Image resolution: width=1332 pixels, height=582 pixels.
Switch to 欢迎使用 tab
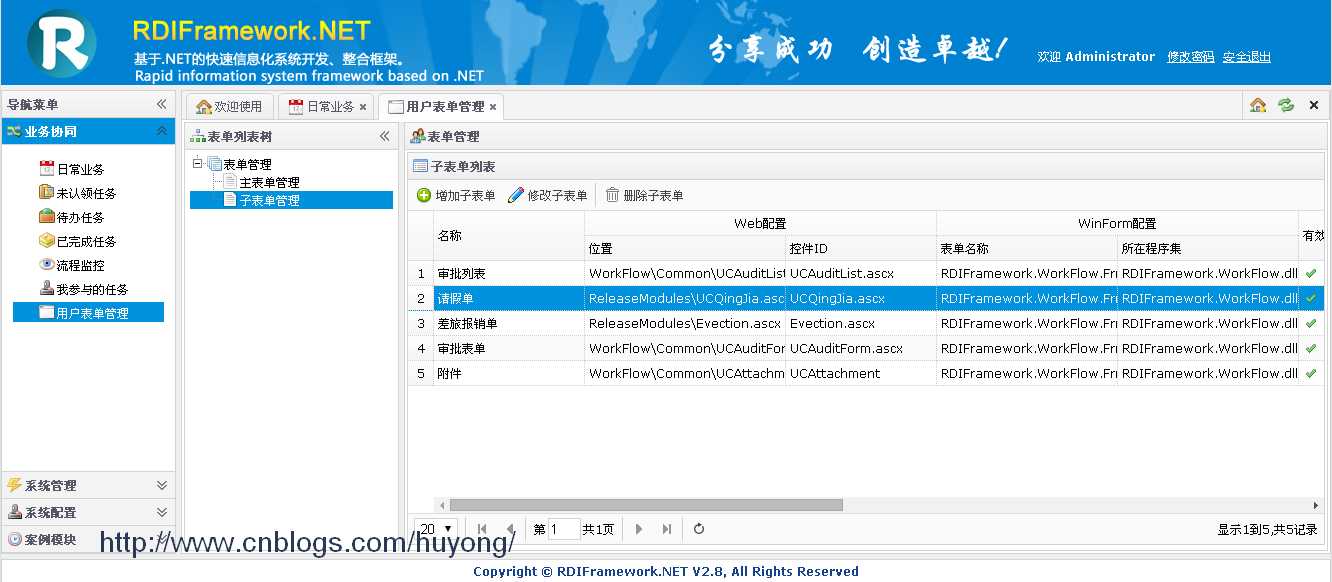(230, 106)
